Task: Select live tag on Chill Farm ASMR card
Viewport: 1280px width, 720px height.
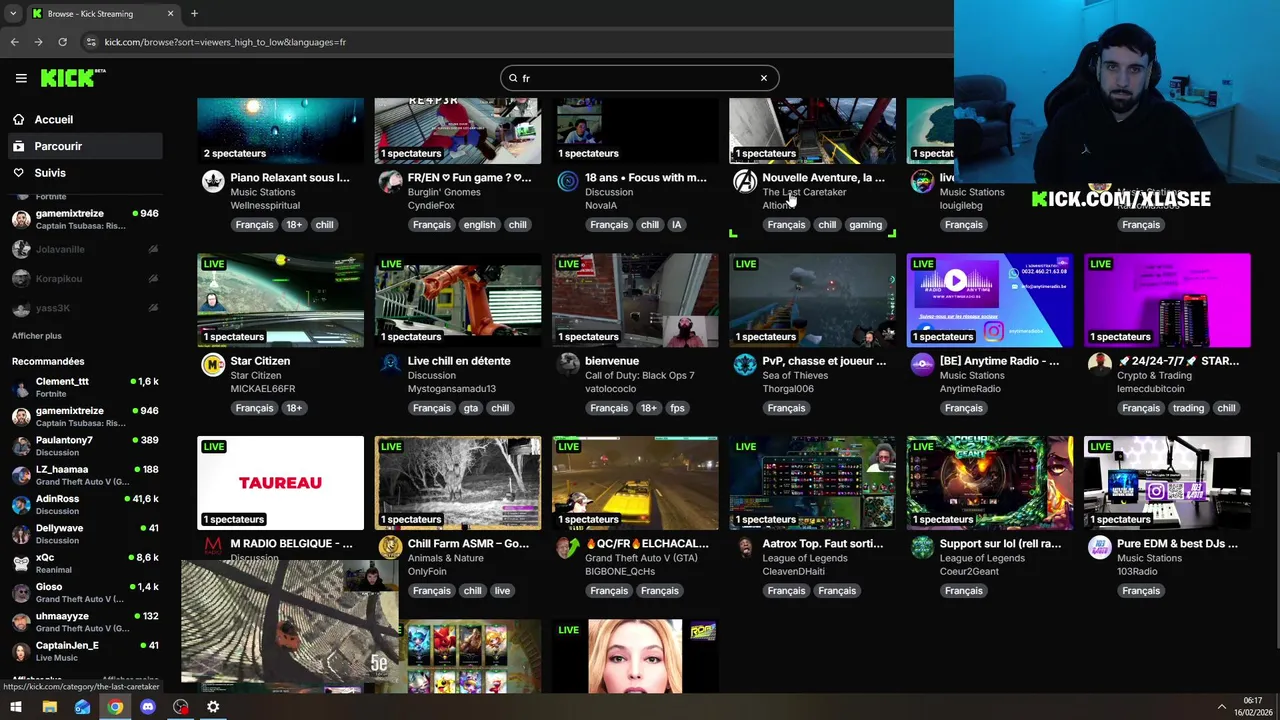Action: pos(502,591)
